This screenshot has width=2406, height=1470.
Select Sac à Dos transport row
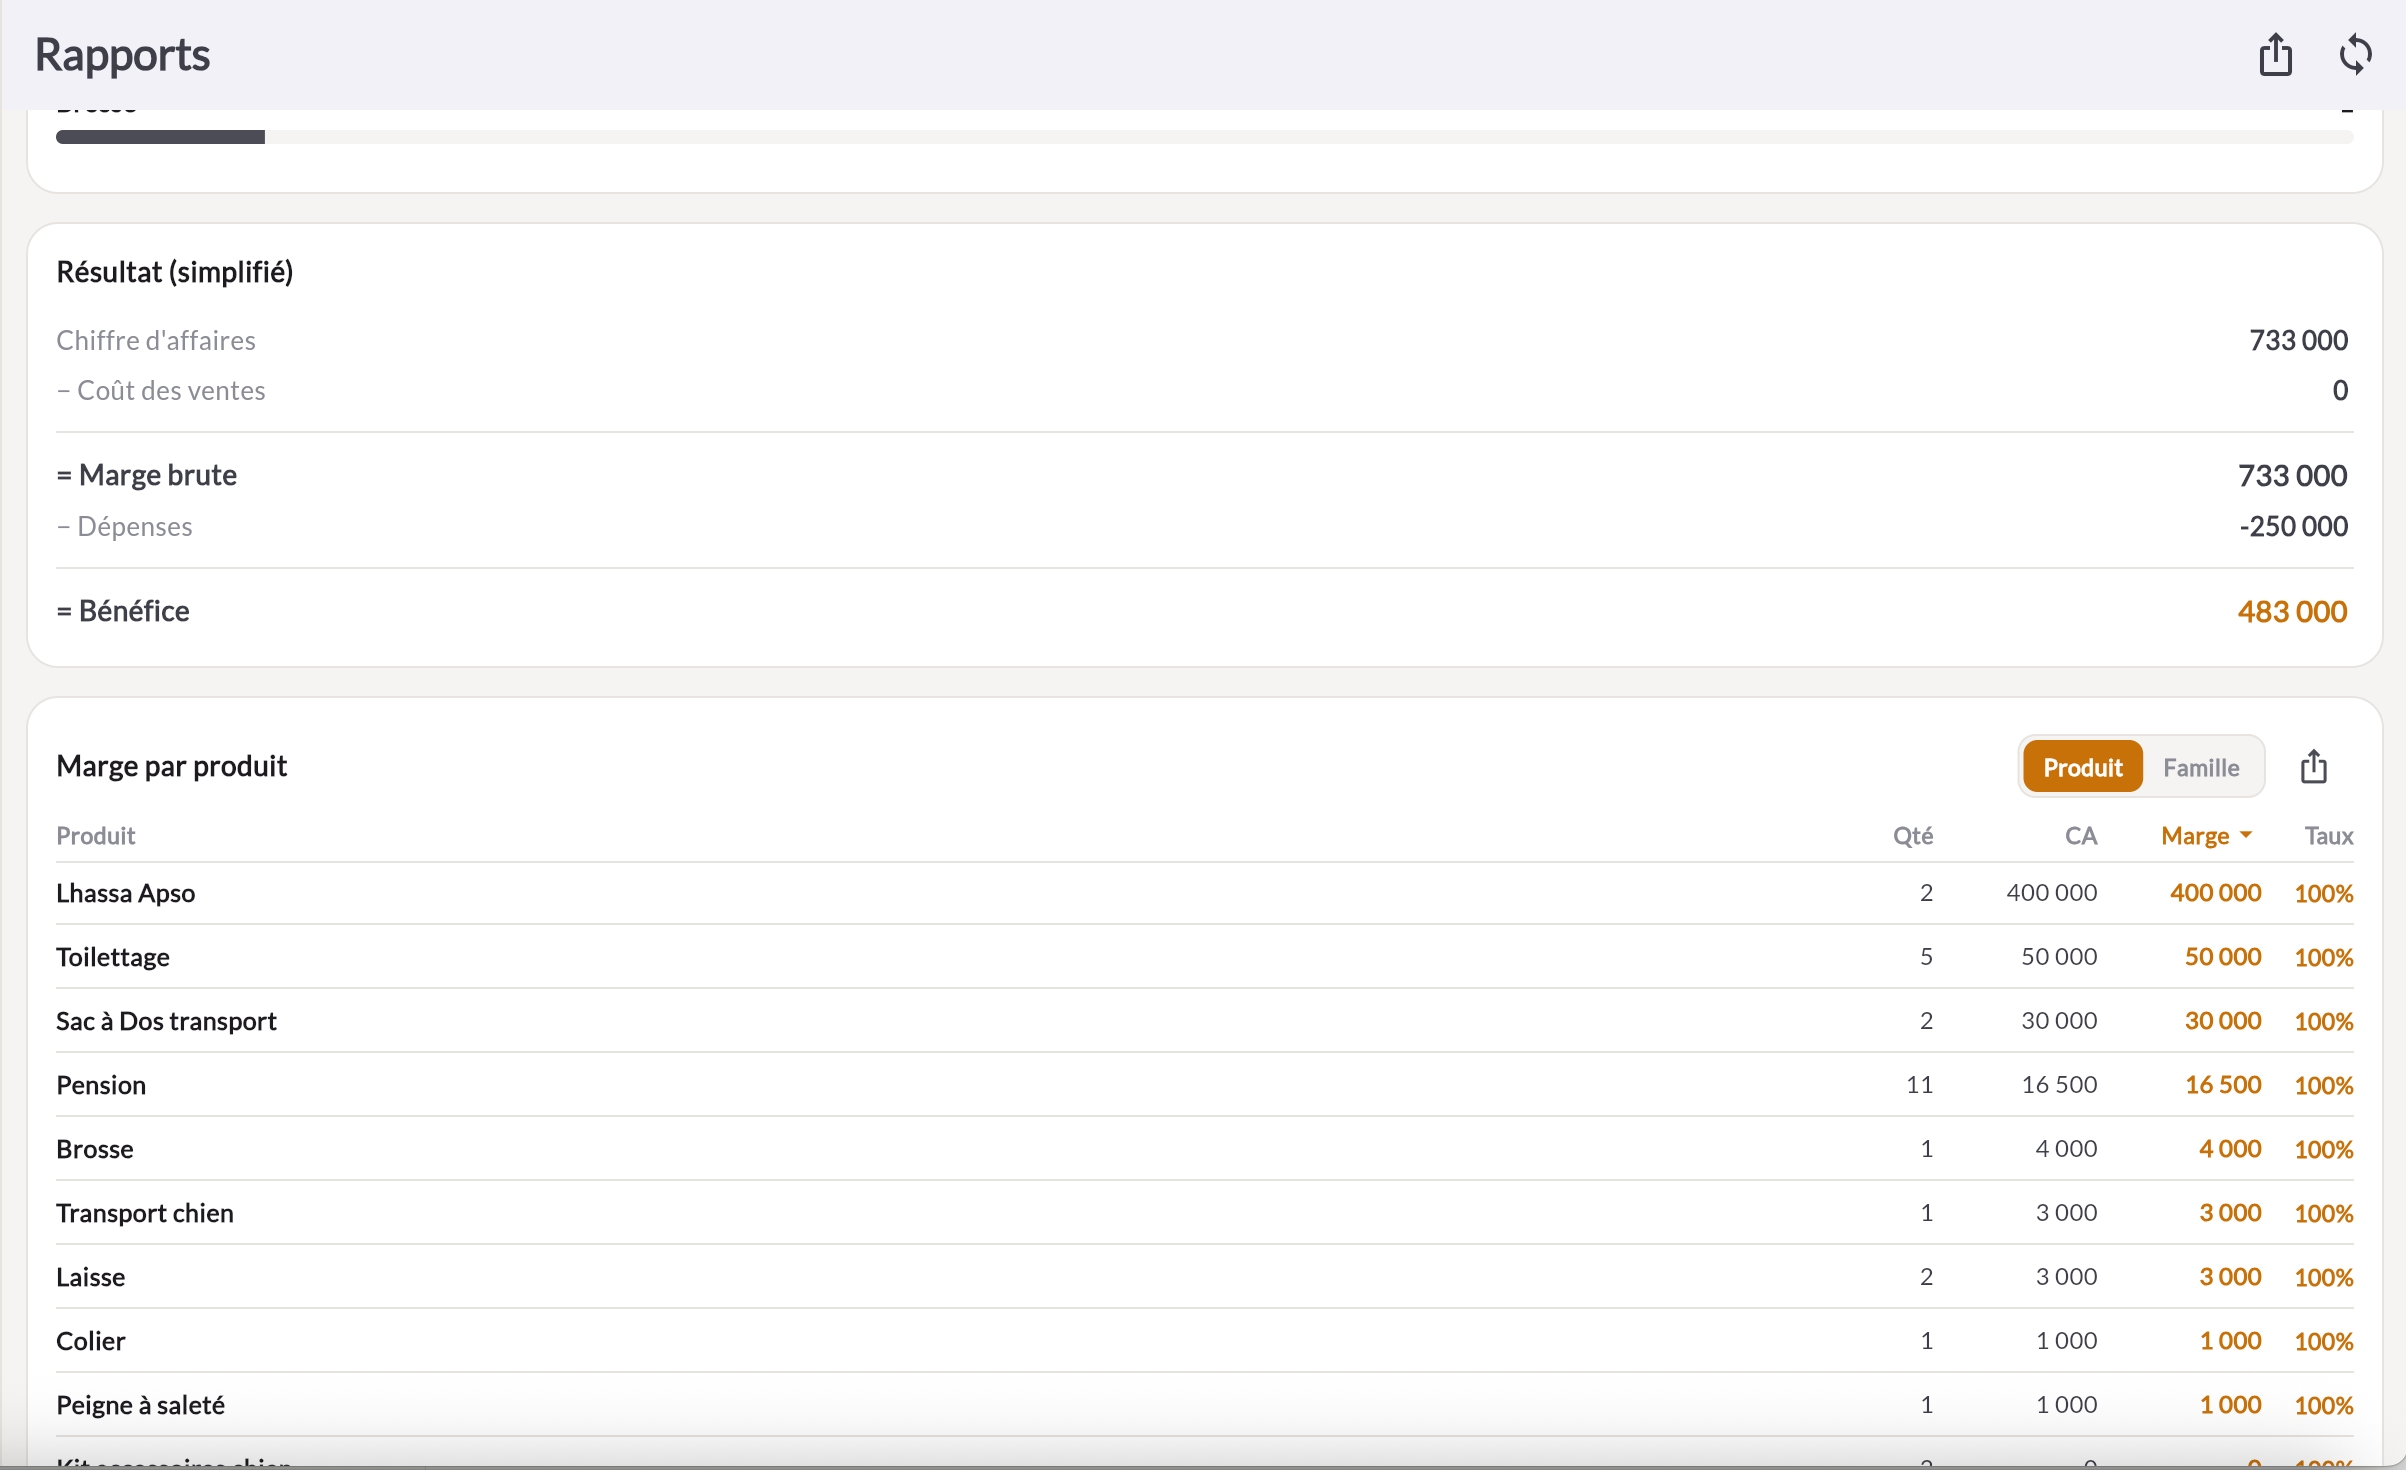[1204, 1021]
